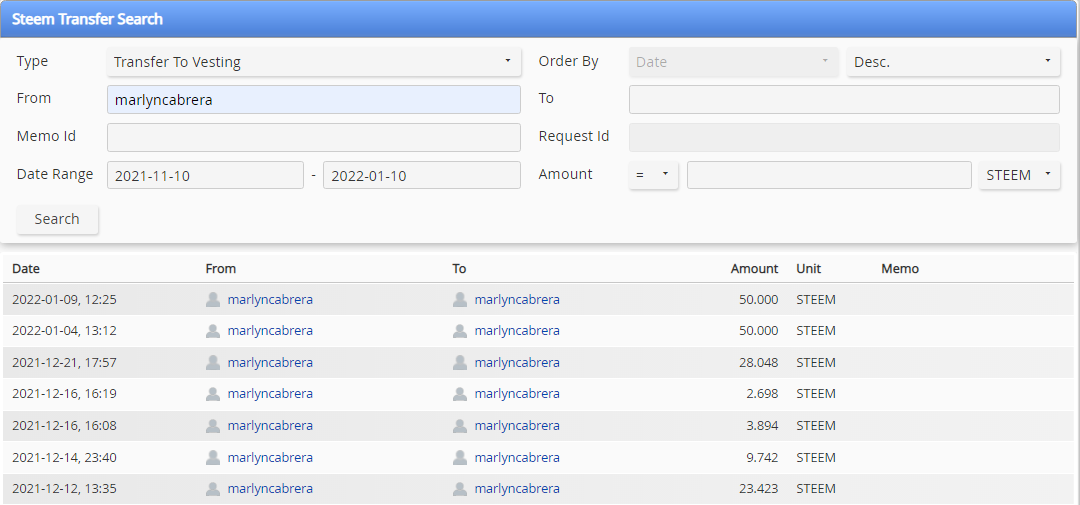Open From marlyncabrera link in 2021-12-14 row
The image size is (1080, 505).
(270, 457)
